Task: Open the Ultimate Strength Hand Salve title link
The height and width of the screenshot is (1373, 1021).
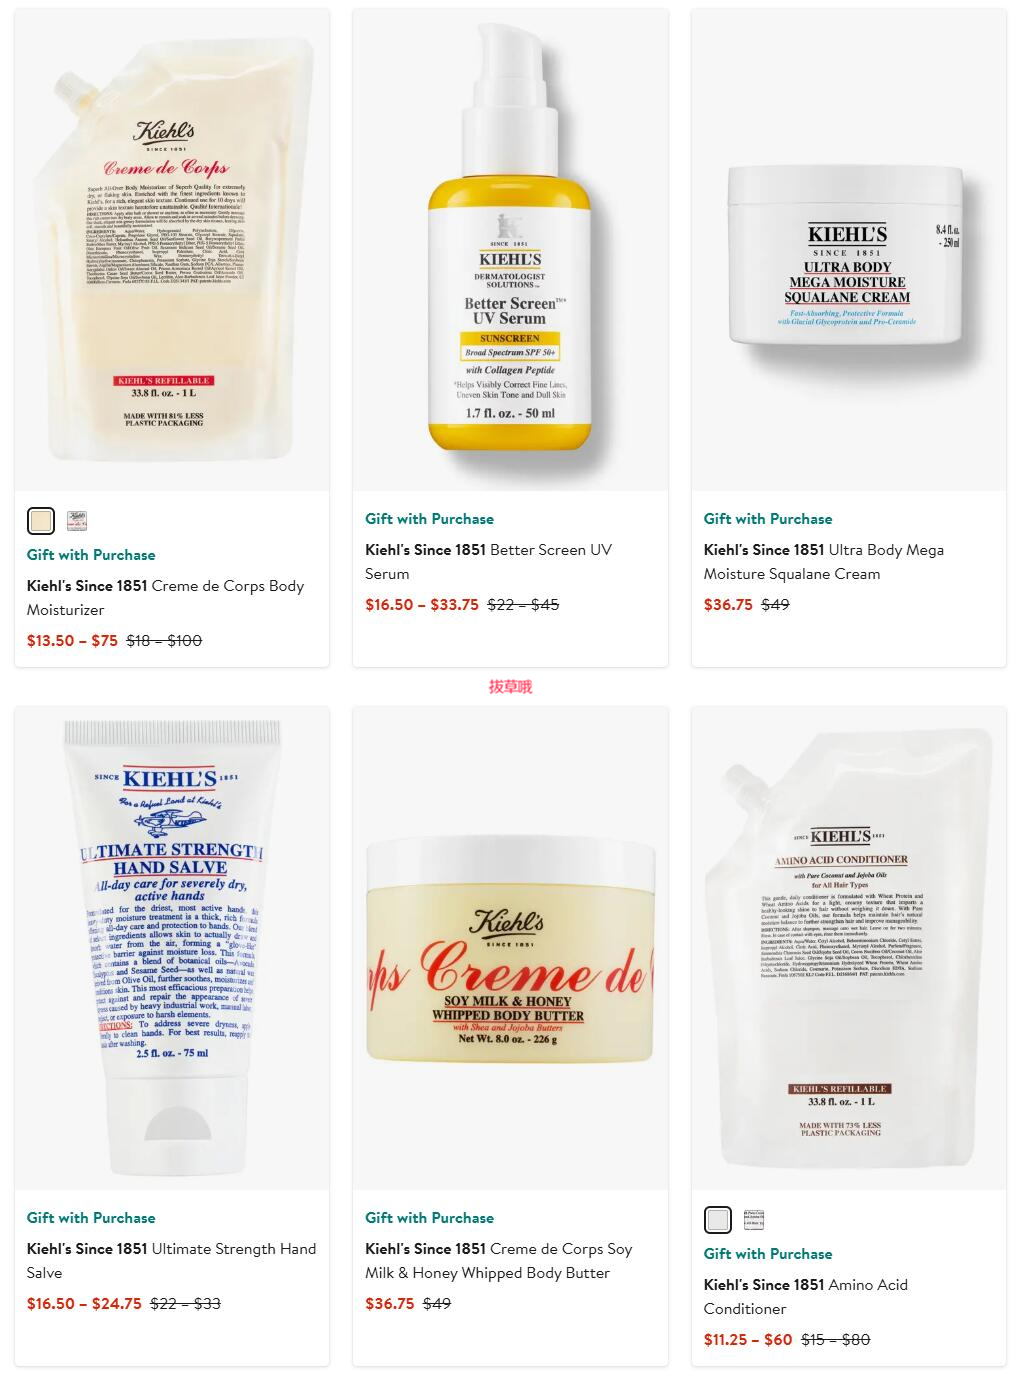Action: pyautogui.click(x=171, y=1261)
